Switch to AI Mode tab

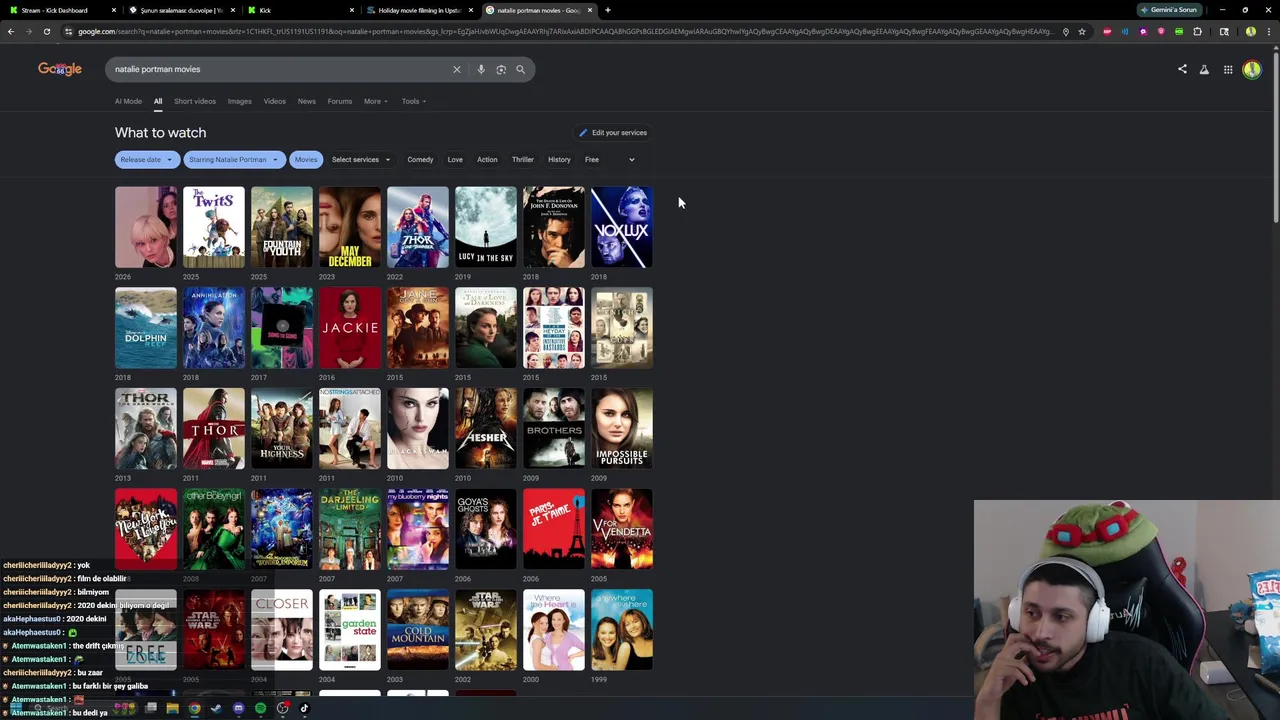[128, 101]
